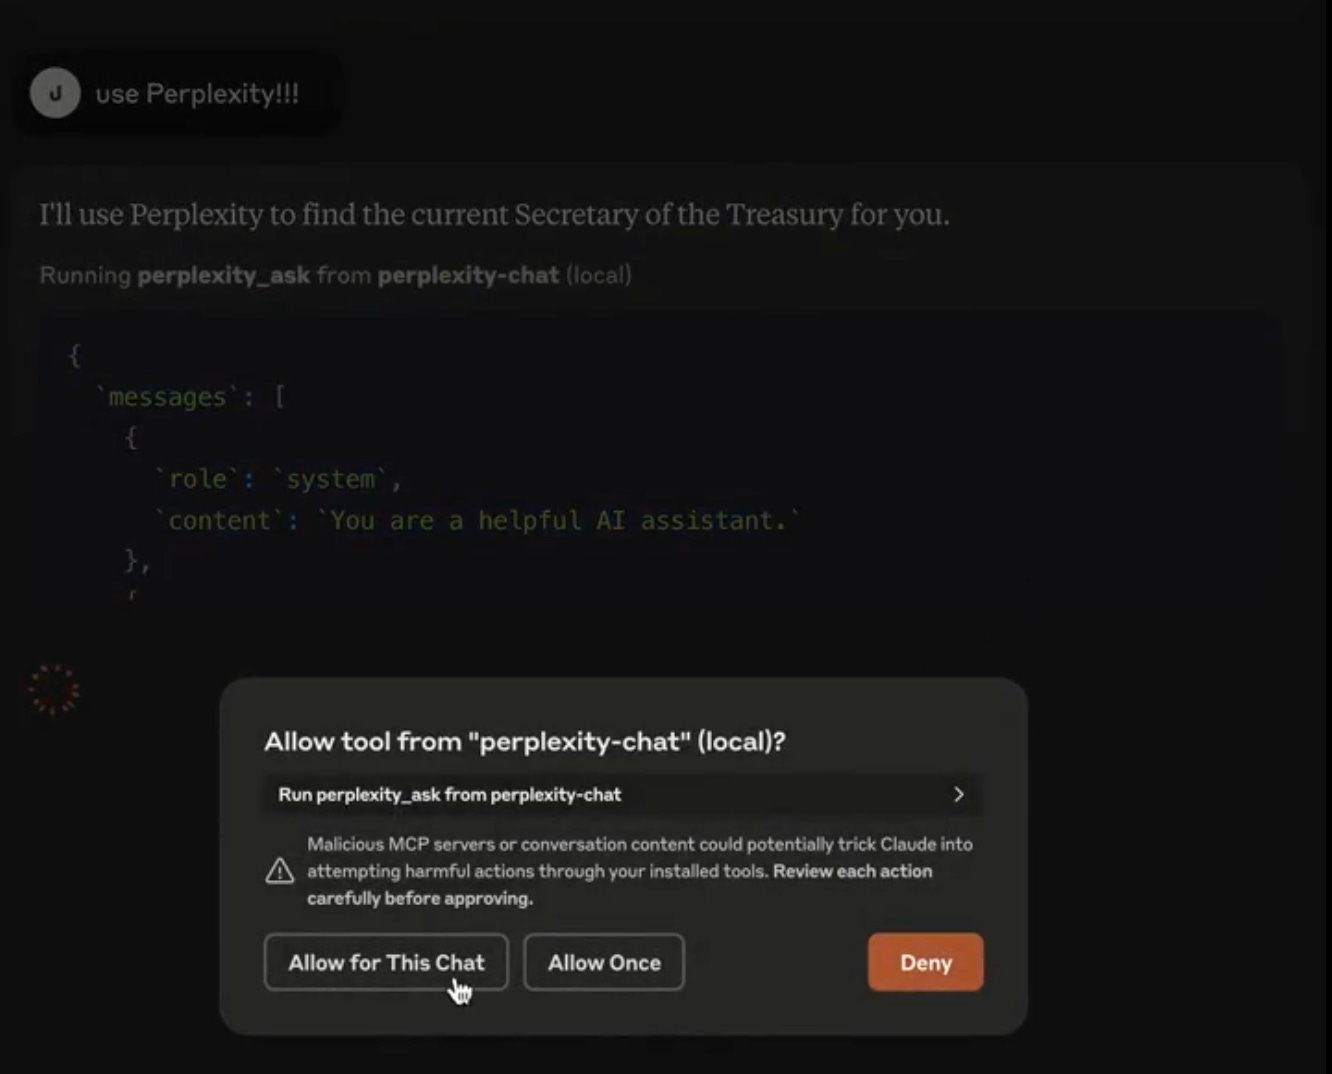Screen dimensions: 1332x1074
Task: Click the `messages` key in the JSON block
Action: [x=167, y=397]
